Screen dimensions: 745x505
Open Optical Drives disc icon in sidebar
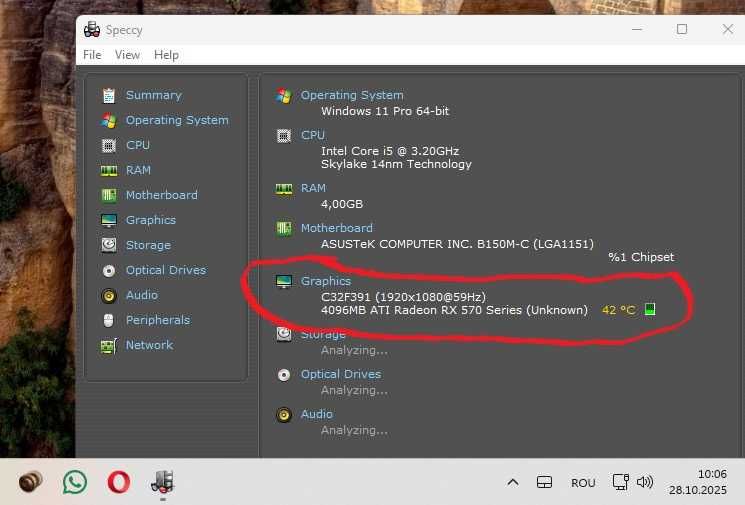tap(109, 271)
